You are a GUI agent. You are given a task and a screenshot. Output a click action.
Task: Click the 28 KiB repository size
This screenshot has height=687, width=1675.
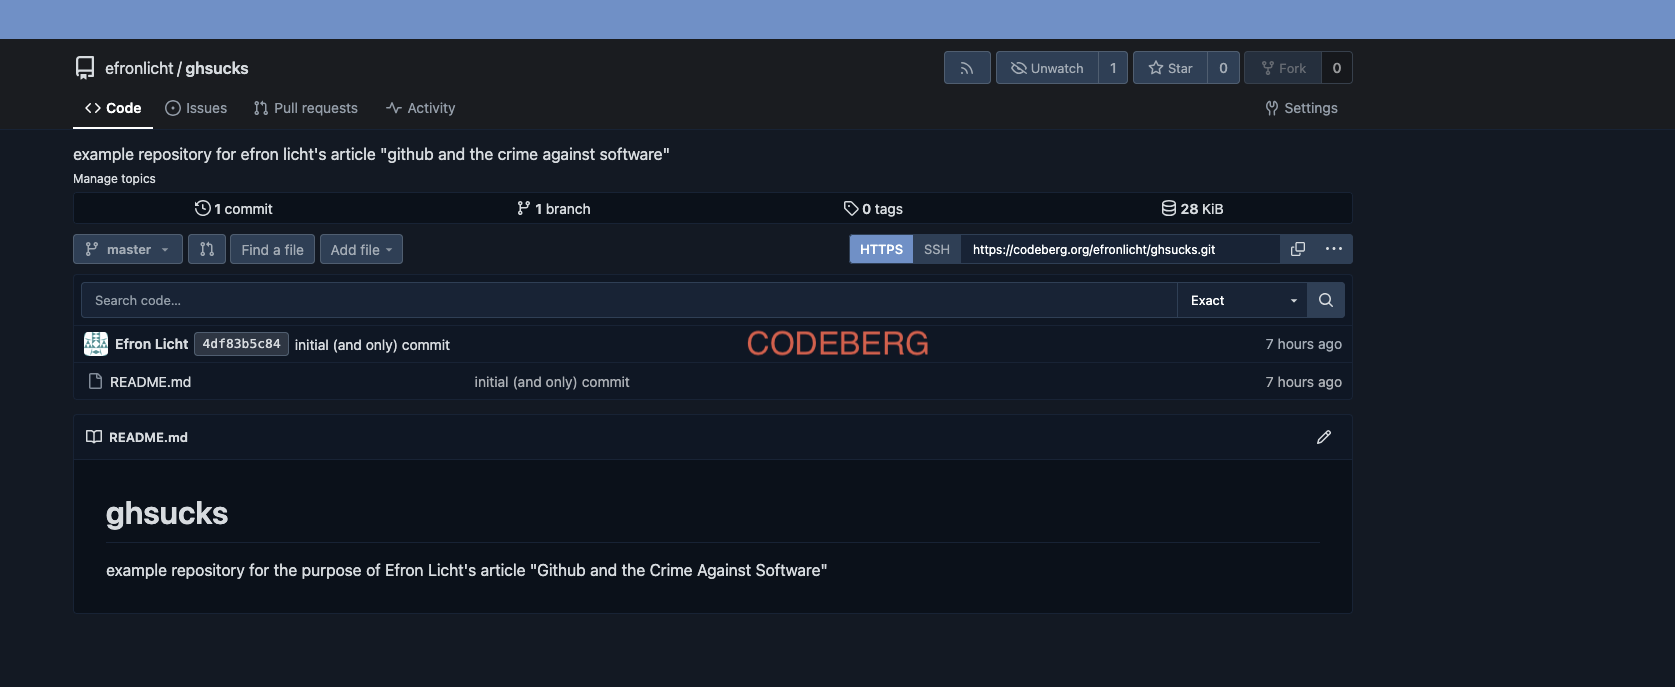point(1192,208)
